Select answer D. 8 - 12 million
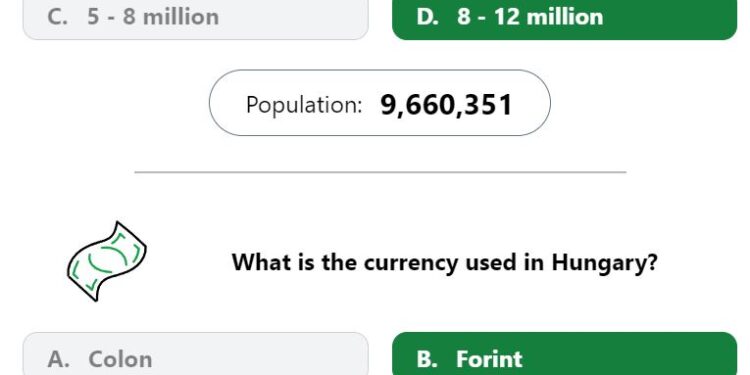The height and width of the screenshot is (375, 750). click(x=564, y=20)
